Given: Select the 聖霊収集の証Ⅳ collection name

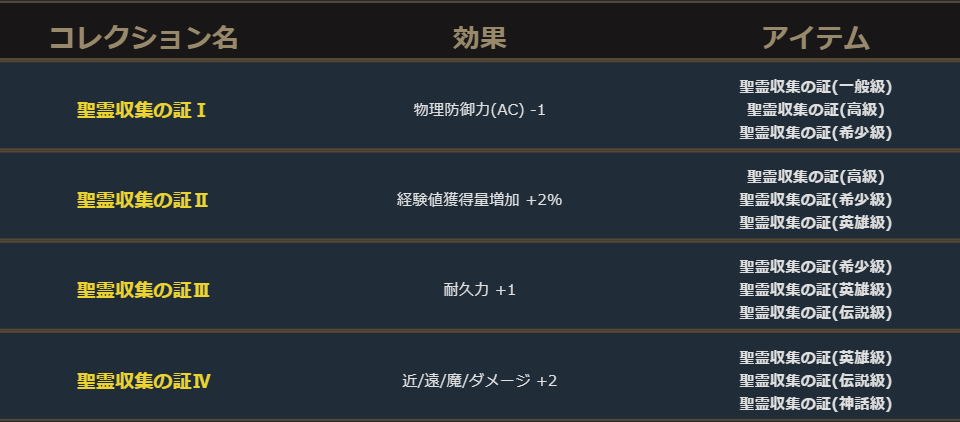Looking at the screenshot, I should [142, 381].
